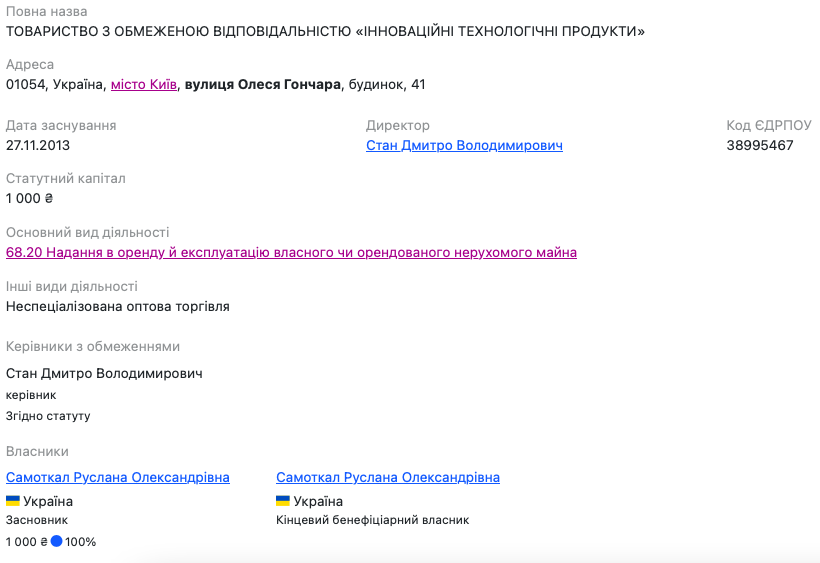This screenshot has width=820, height=563.
Task: Click the Інші види діяльності label
Action: (72, 286)
